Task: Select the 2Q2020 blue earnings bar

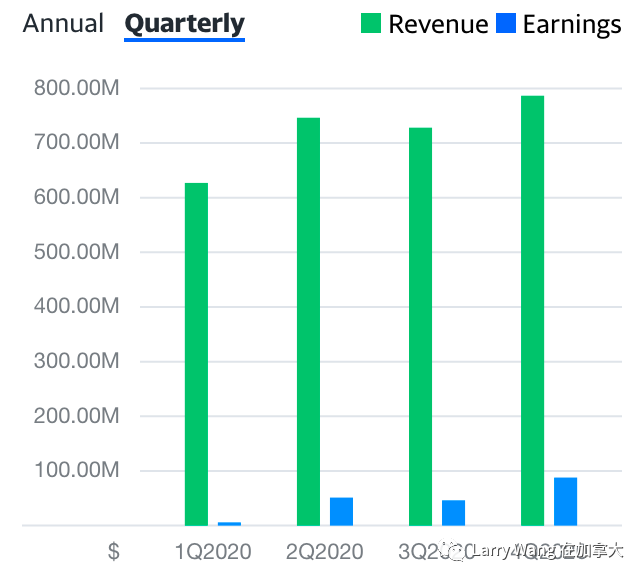Action: 341,511
